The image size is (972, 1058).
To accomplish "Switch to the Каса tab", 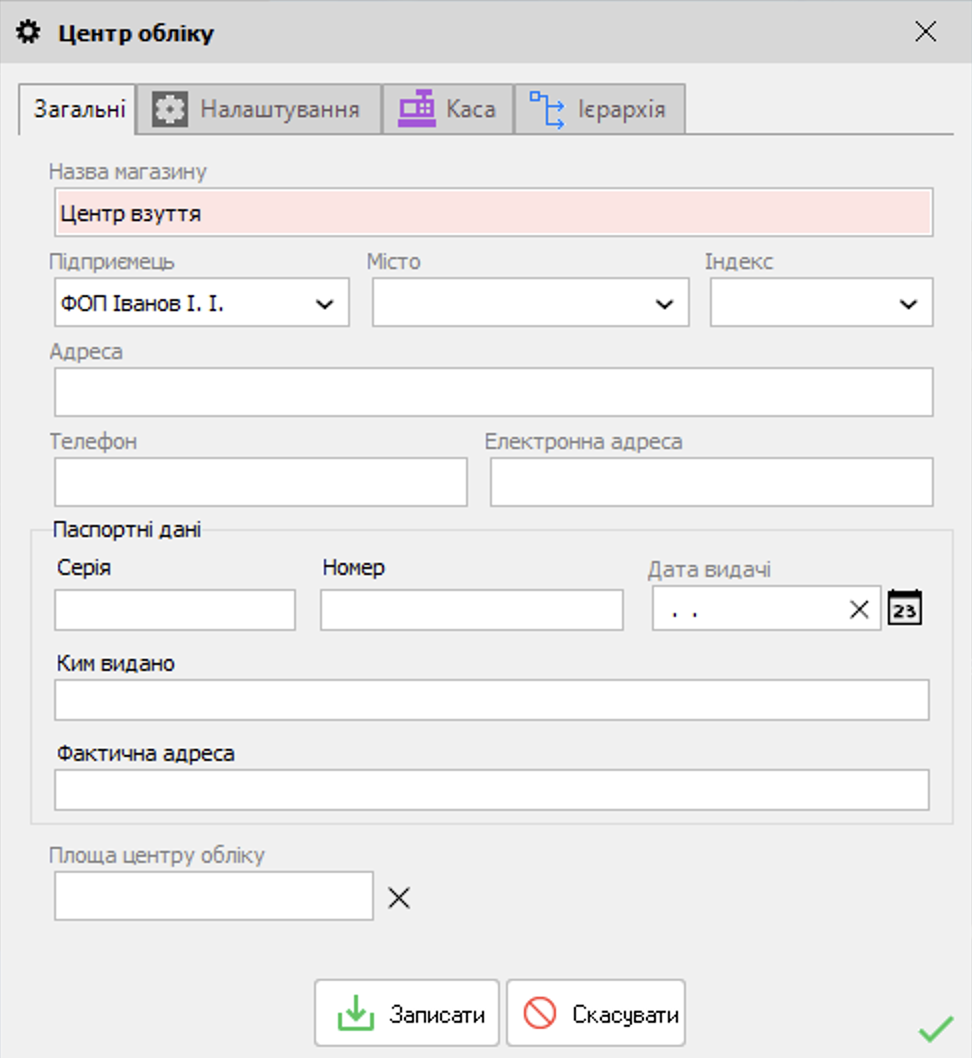I will click(x=448, y=109).
